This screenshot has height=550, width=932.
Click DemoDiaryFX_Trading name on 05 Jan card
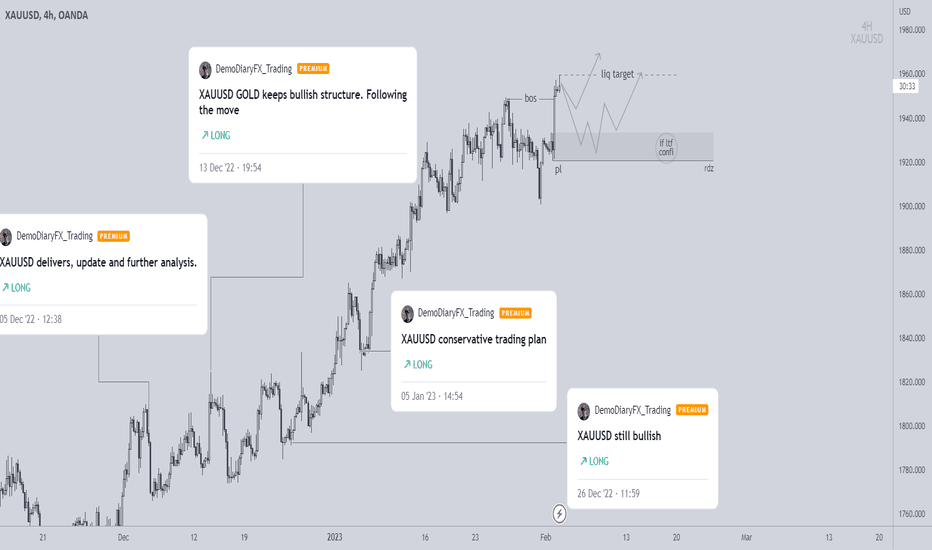click(x=455, y=313)
